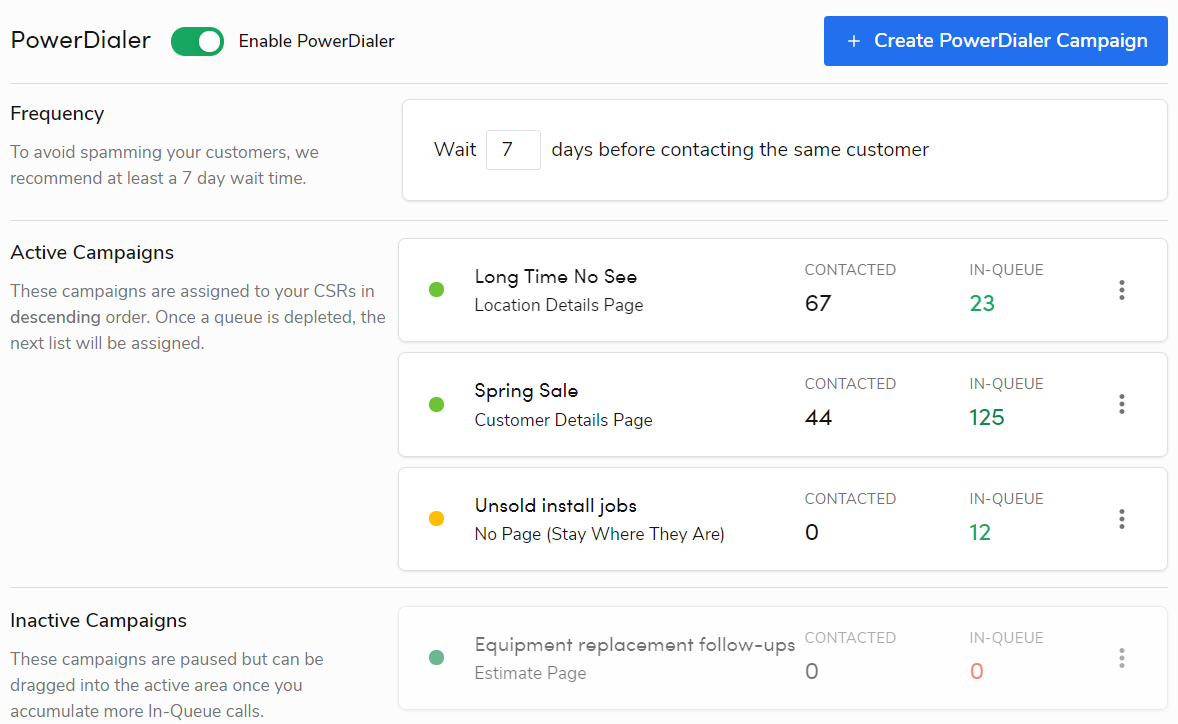
Task: Disable PowerDialer using the toggle switch
Action: pyautogui.click(x=197, y=41)
